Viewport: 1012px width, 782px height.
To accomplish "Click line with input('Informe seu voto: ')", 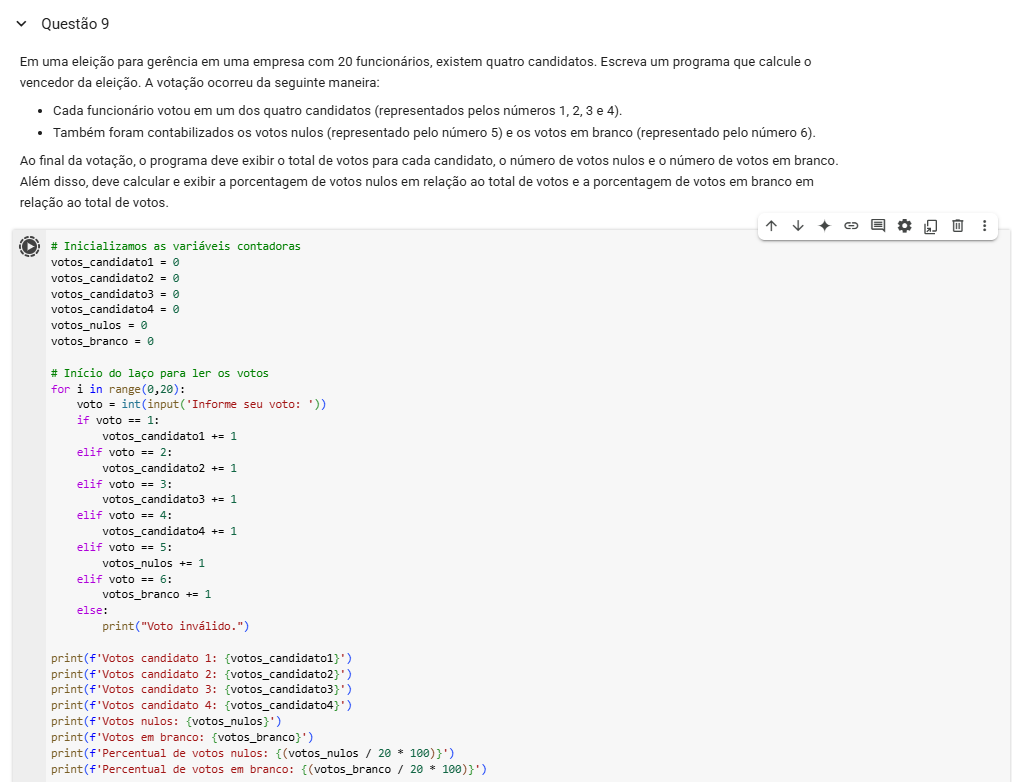I will 201,405.
